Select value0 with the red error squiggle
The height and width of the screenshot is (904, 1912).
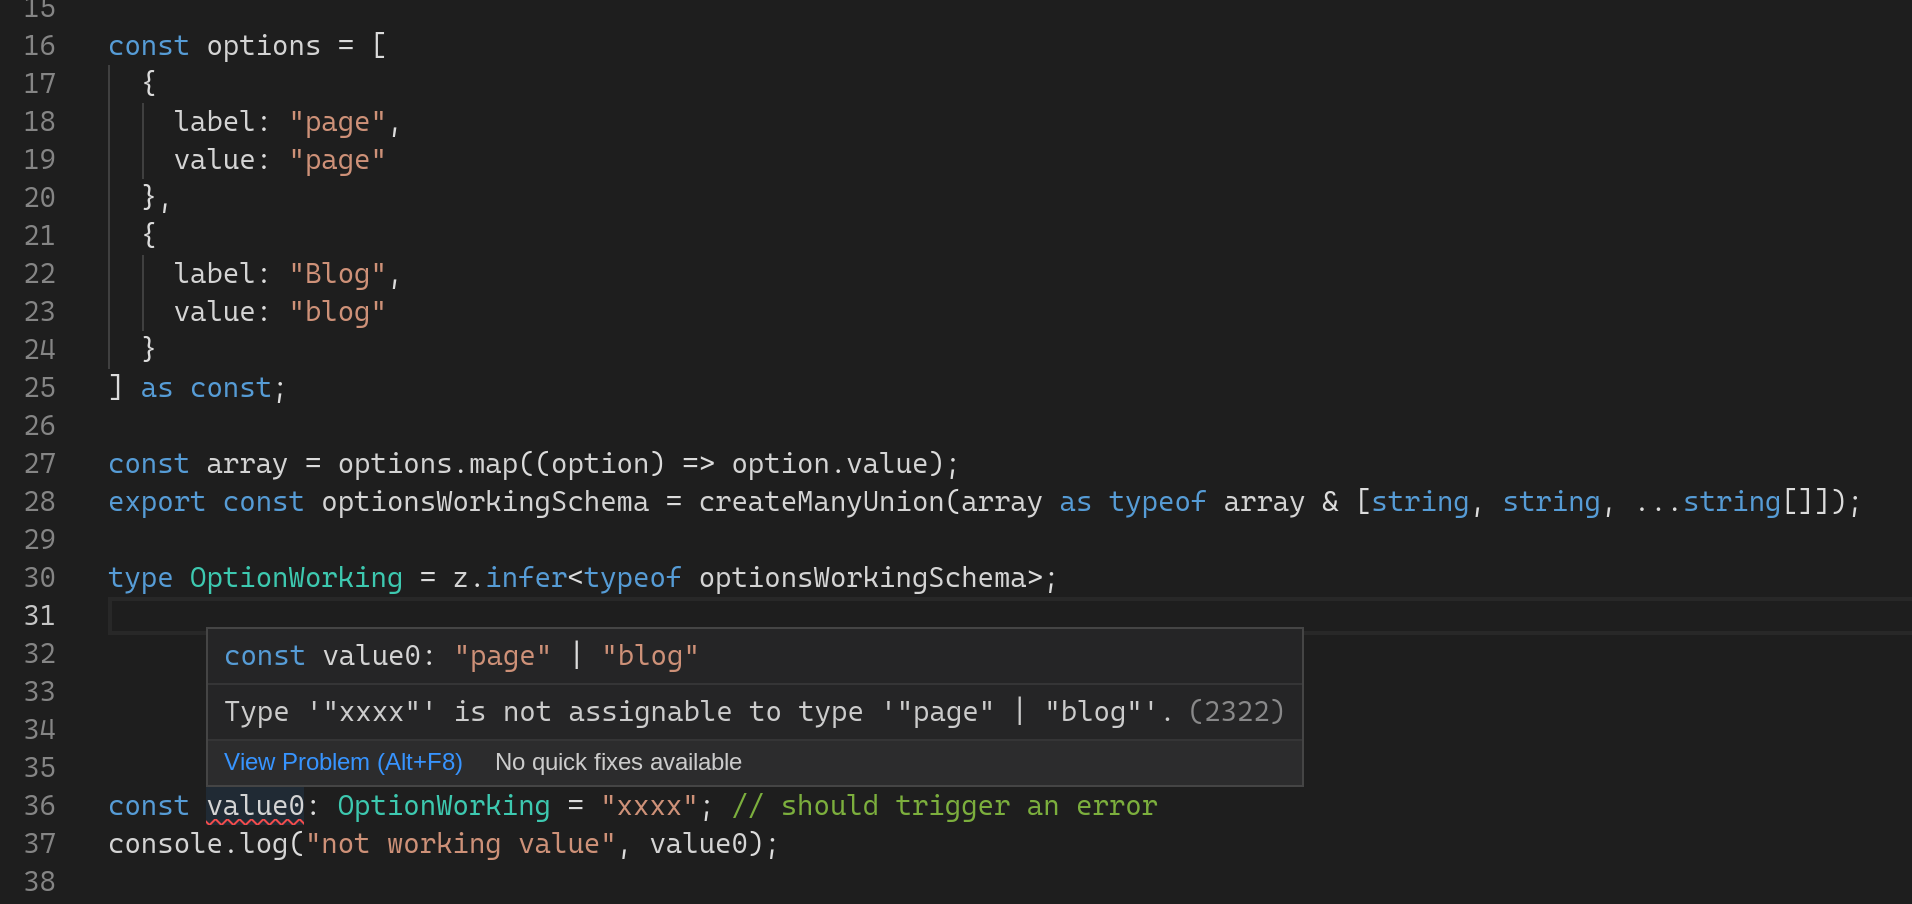pyautogui.click(x=253, y=805)
